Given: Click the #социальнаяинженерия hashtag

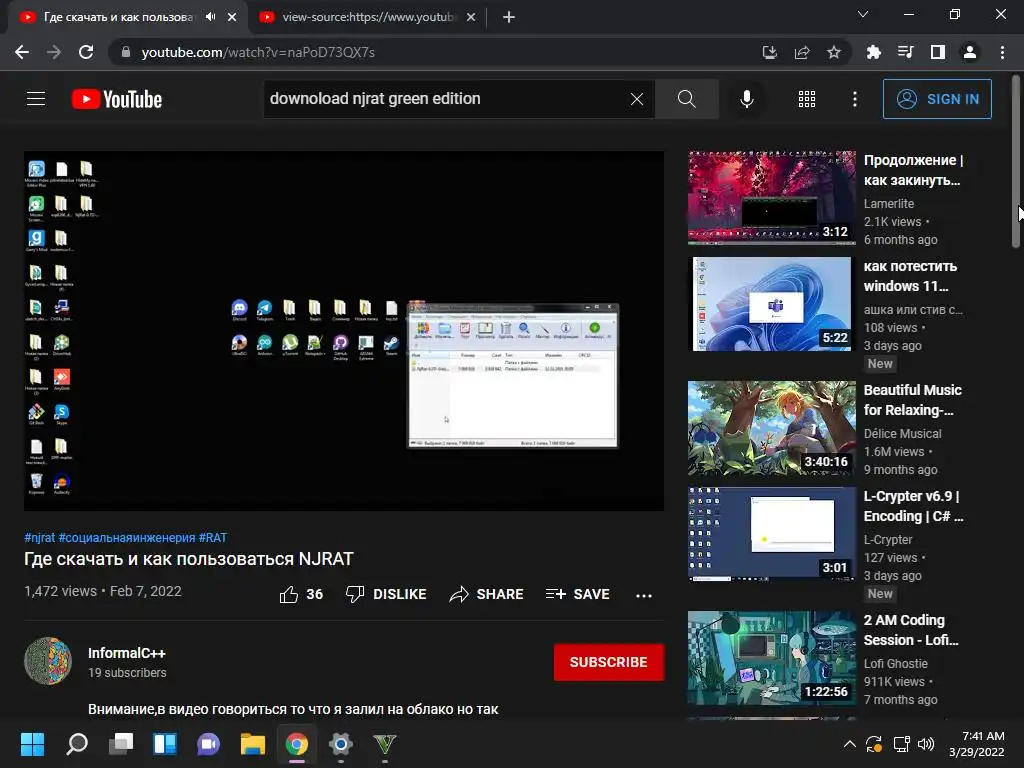Looking at the screenshot, I should point(127,537).
